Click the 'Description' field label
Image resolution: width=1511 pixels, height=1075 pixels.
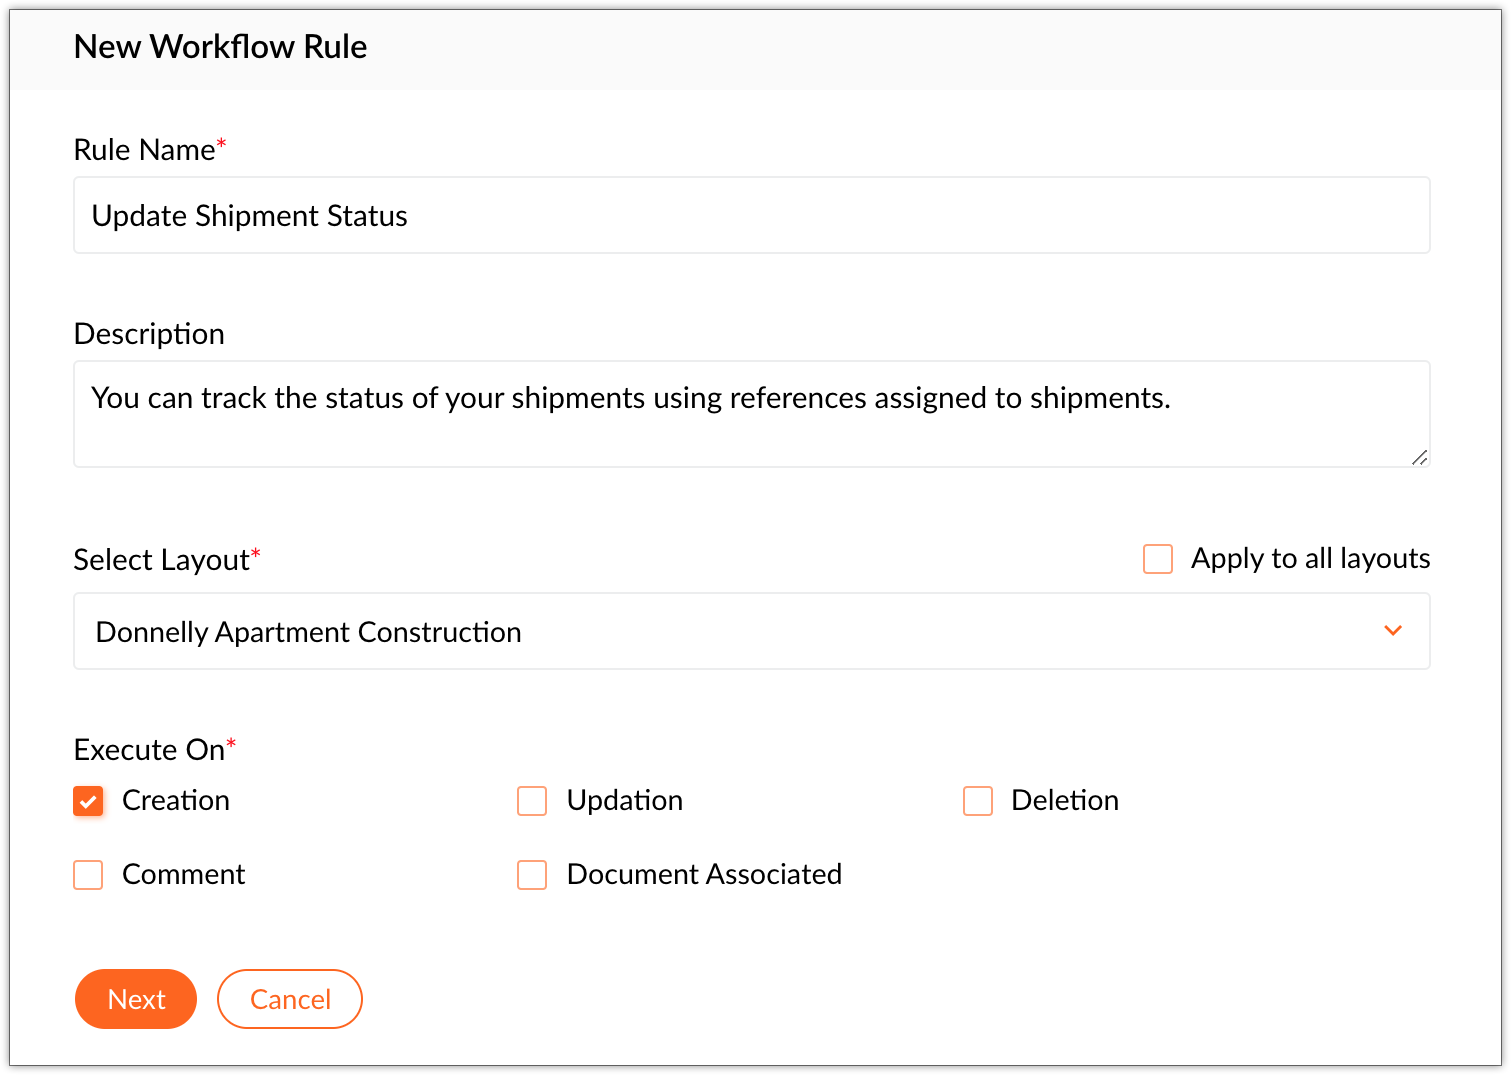(x=149, y=334)
